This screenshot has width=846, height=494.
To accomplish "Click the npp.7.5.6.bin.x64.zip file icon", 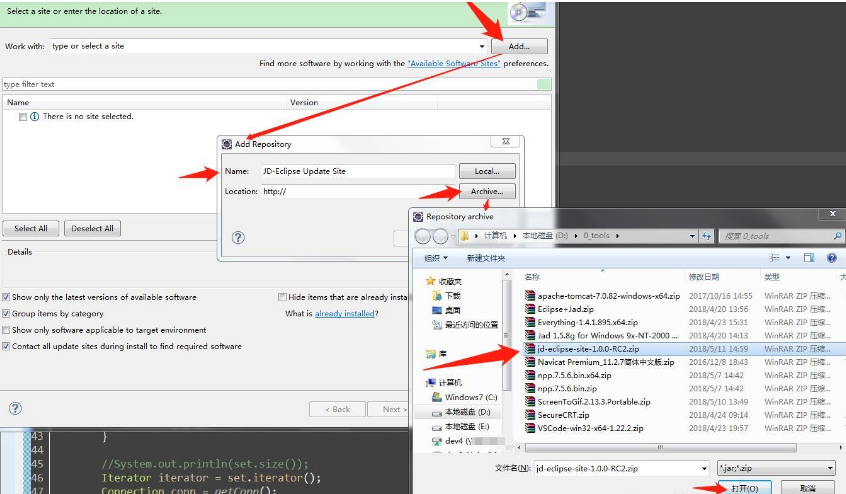I will 530,375.
